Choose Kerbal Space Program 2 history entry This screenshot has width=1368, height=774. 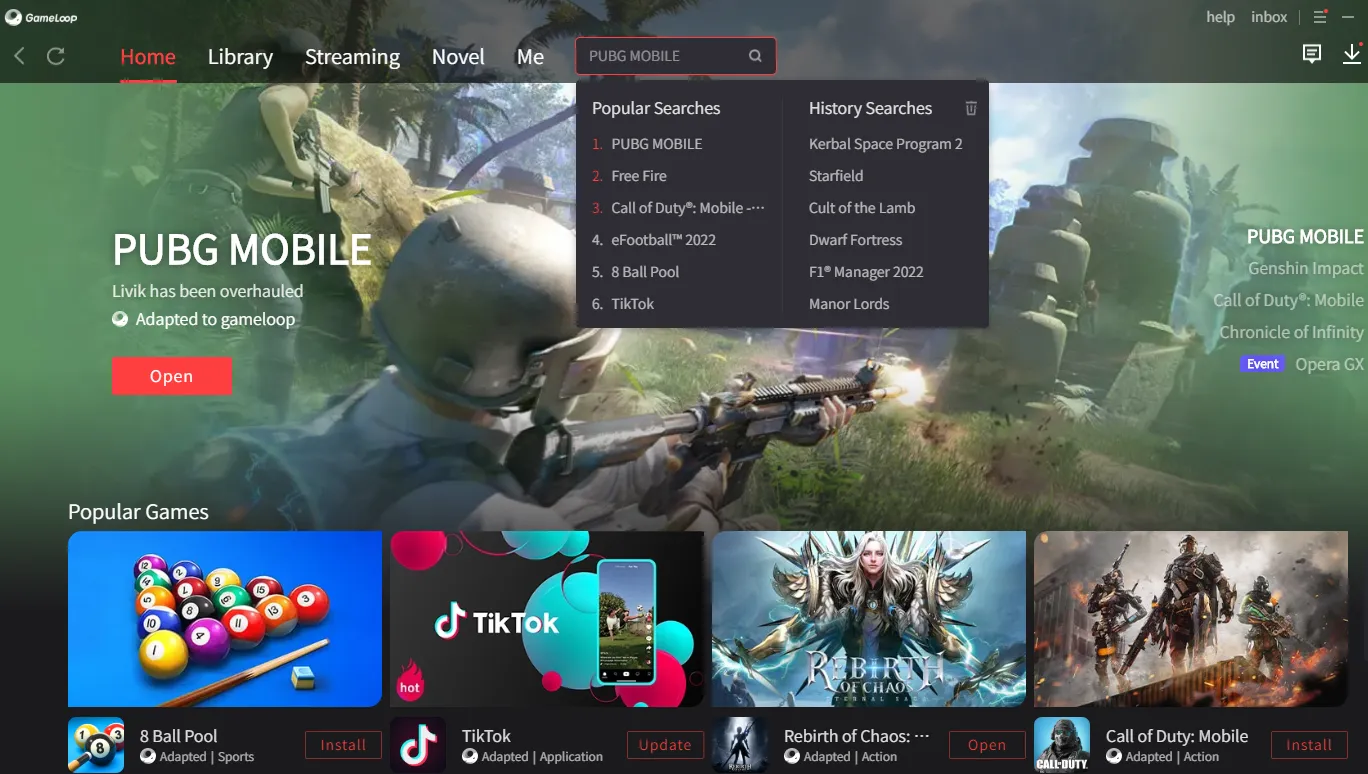pyautogui.click(x=886, y=144)
